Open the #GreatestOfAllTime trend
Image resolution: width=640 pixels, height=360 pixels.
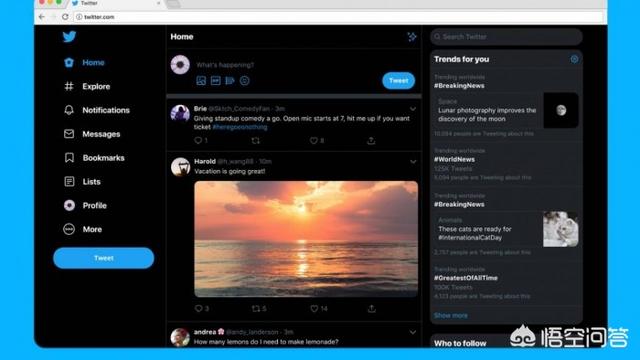pyautogui.click(x=466, y=278)
